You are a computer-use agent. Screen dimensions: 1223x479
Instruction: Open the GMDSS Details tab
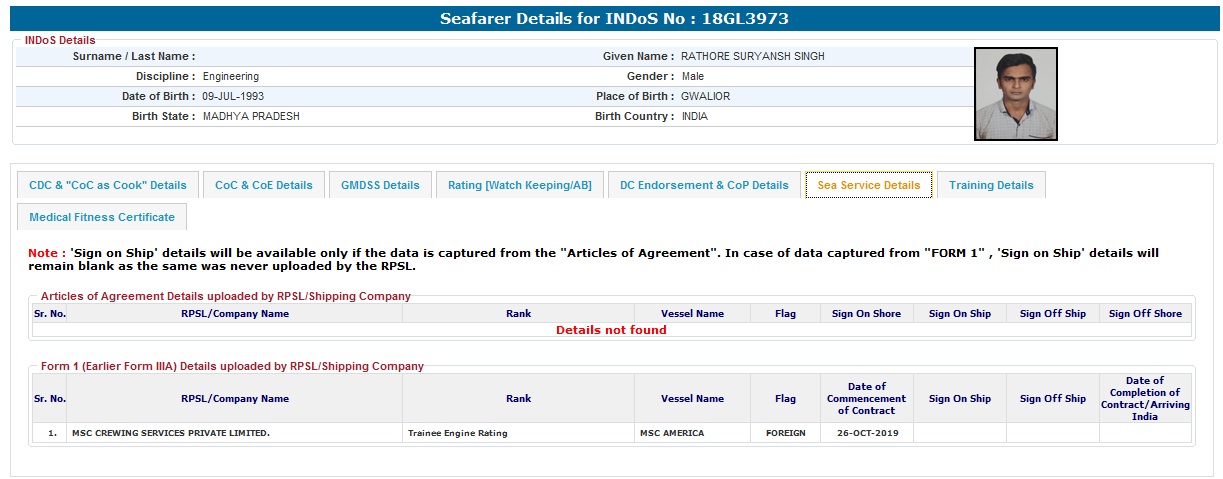coord(380,185)
